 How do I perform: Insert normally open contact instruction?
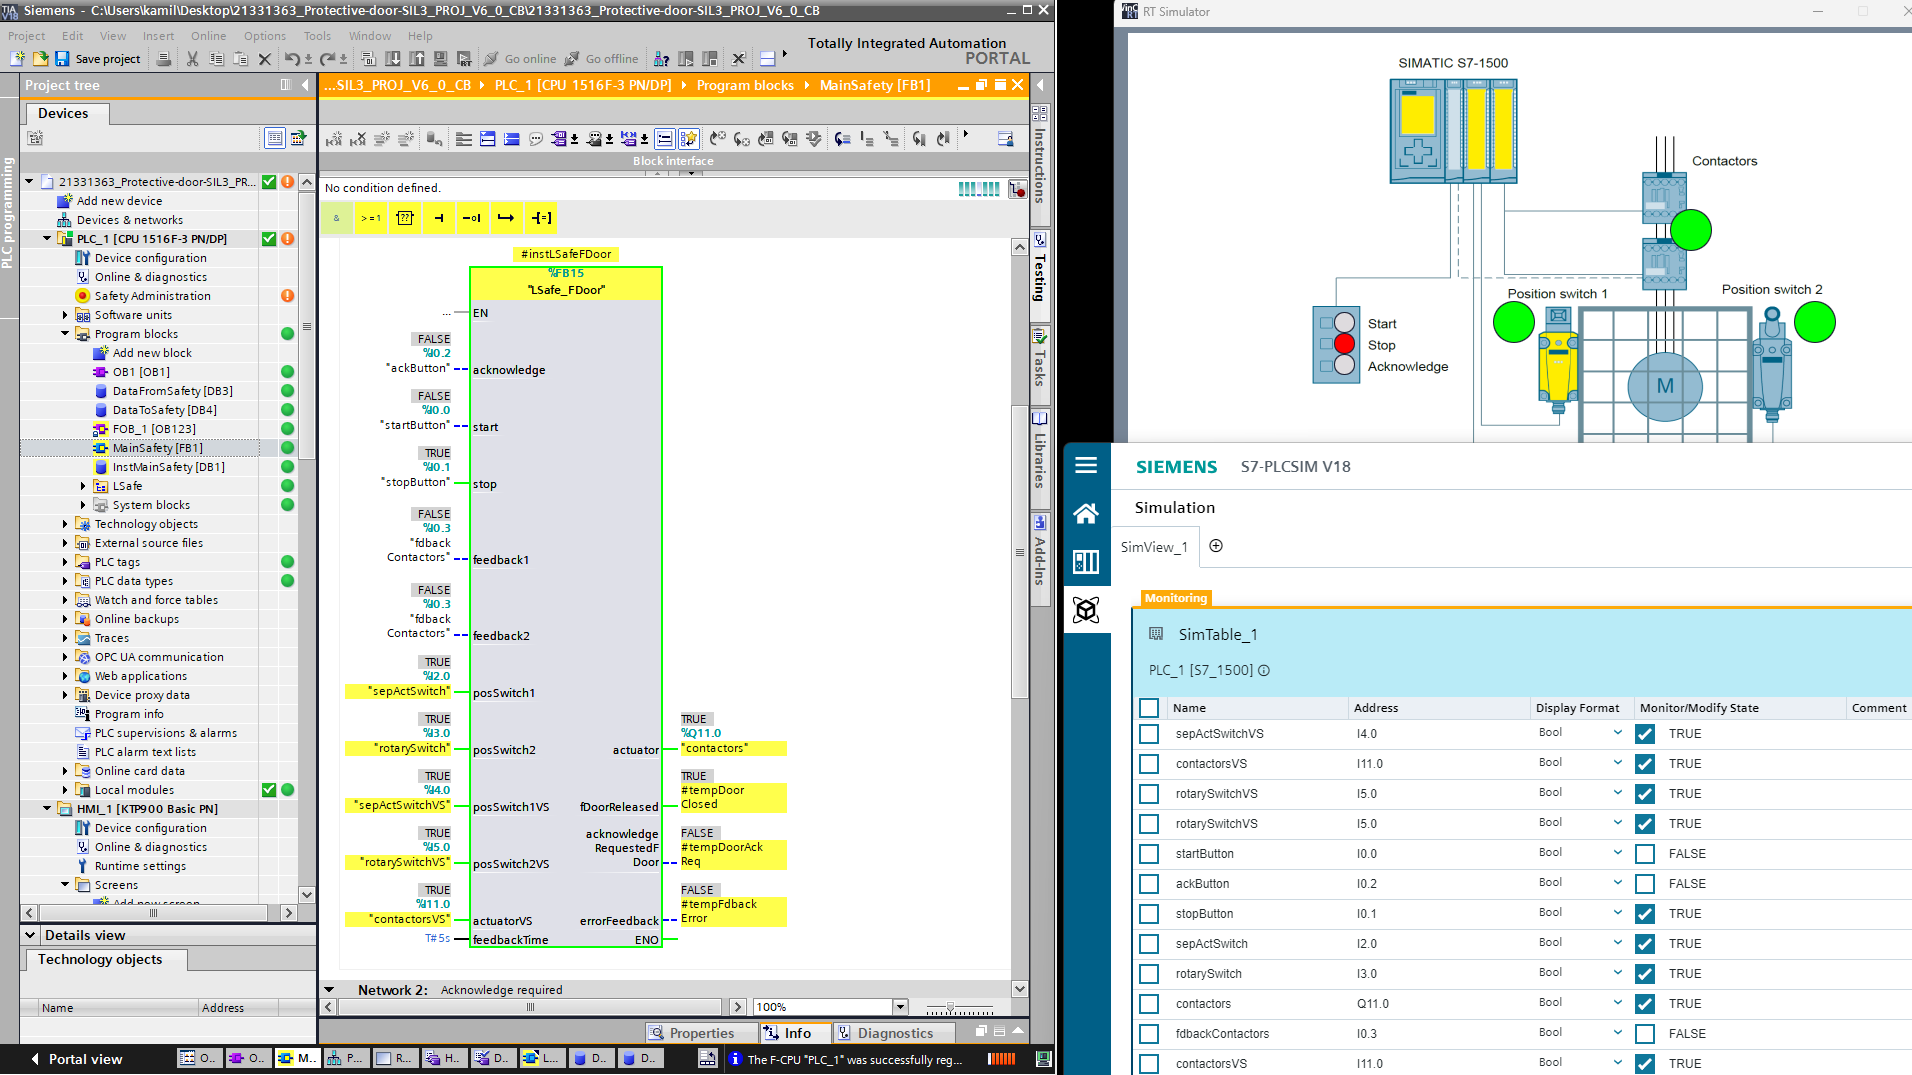(439, 218)
